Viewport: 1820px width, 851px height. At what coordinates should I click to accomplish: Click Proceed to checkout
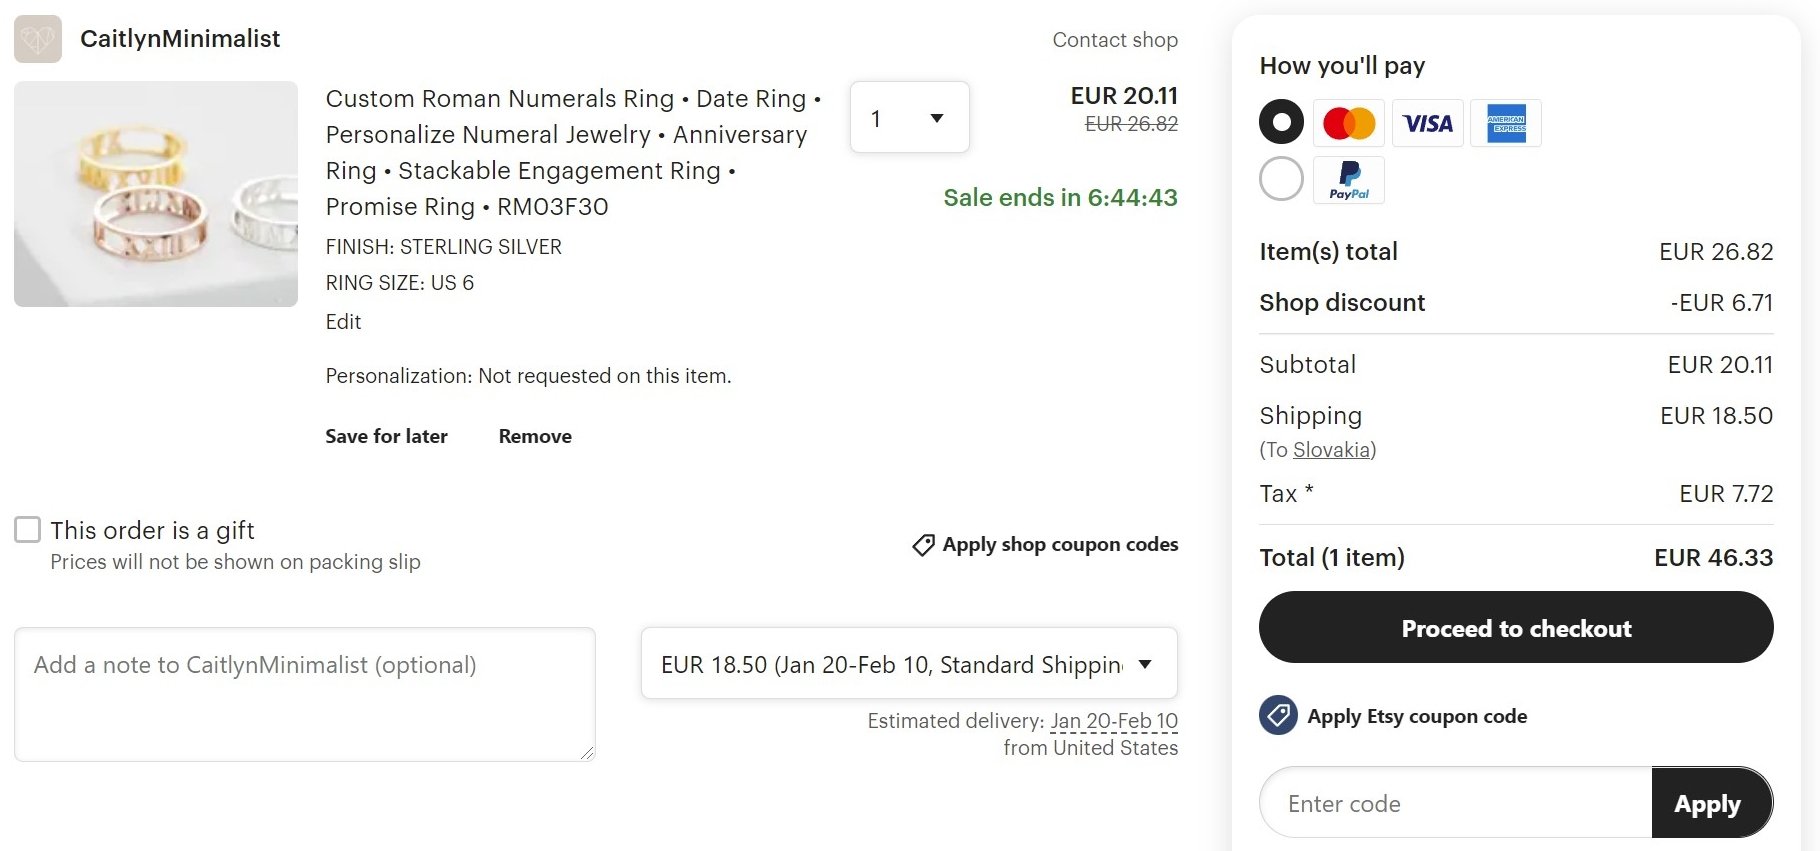[x=1515, y=628]
